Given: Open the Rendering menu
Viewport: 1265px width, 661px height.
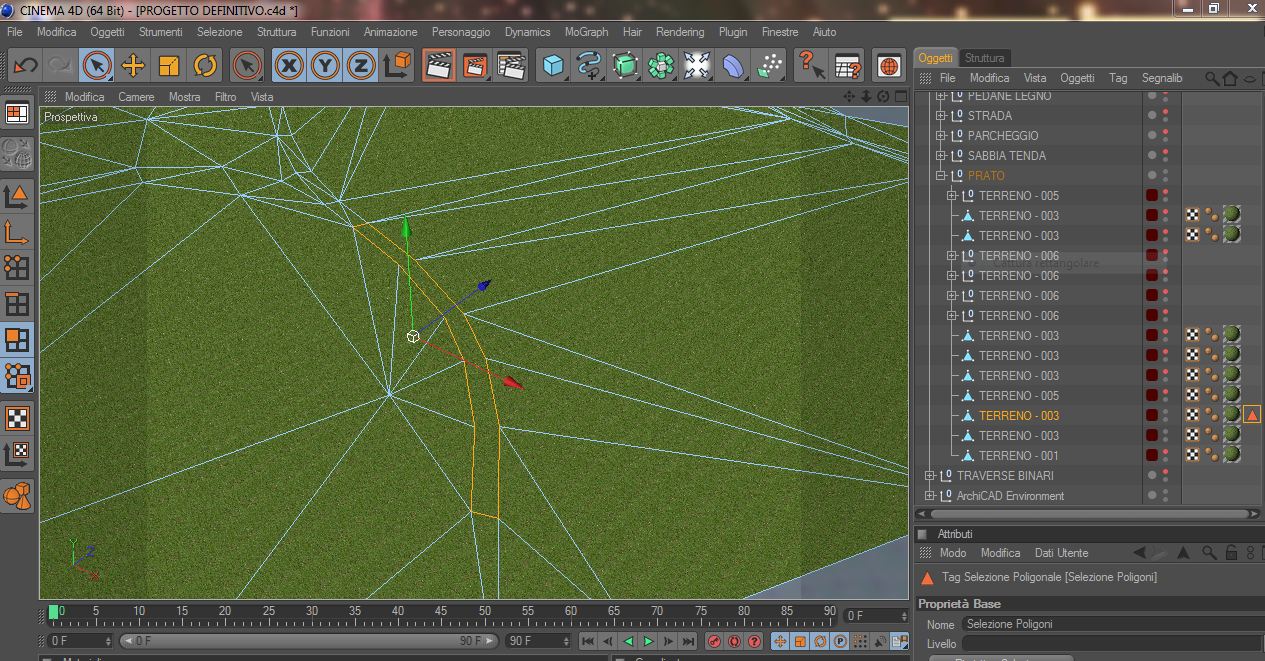Looking at the screenshot, I should [680, 32].
